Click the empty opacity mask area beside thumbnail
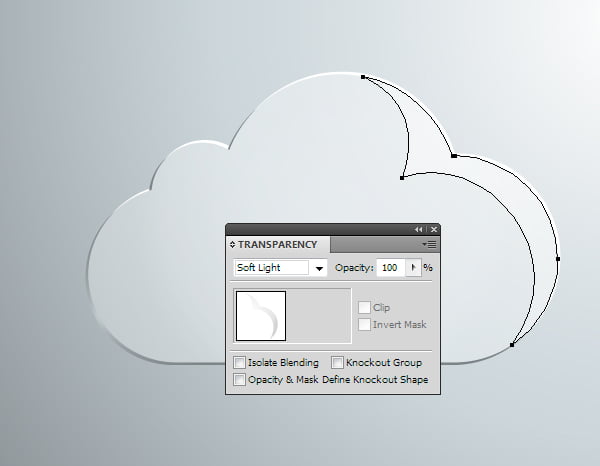This screenshot has width=600, height=466. (x=318, y=316)
